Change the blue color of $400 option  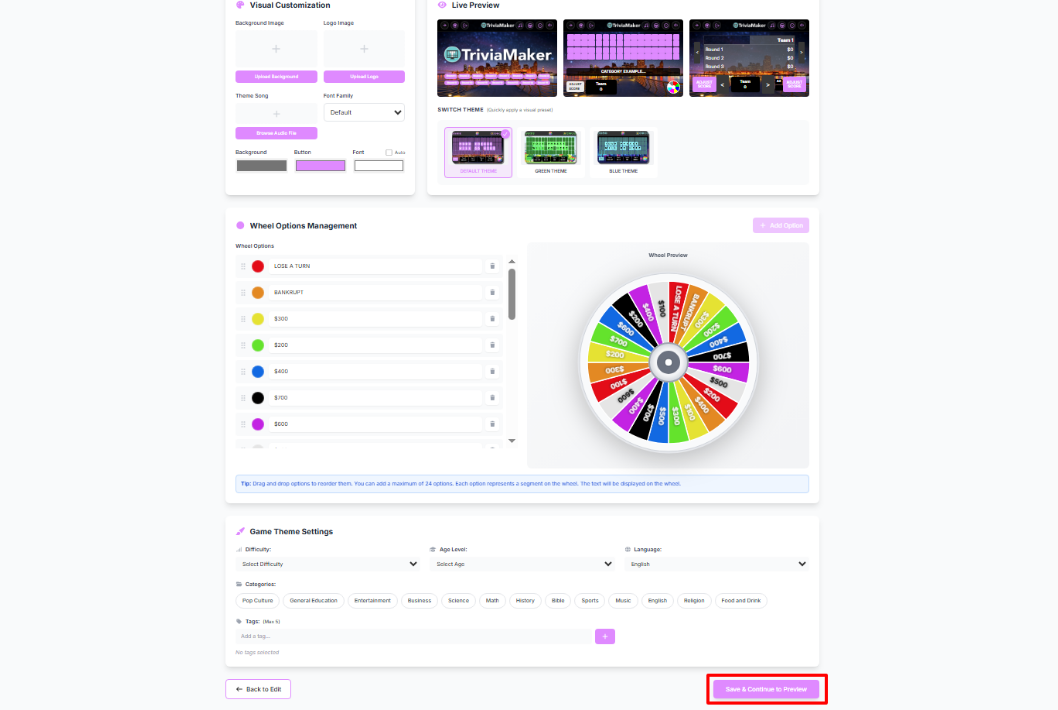(x=258, y=371)
